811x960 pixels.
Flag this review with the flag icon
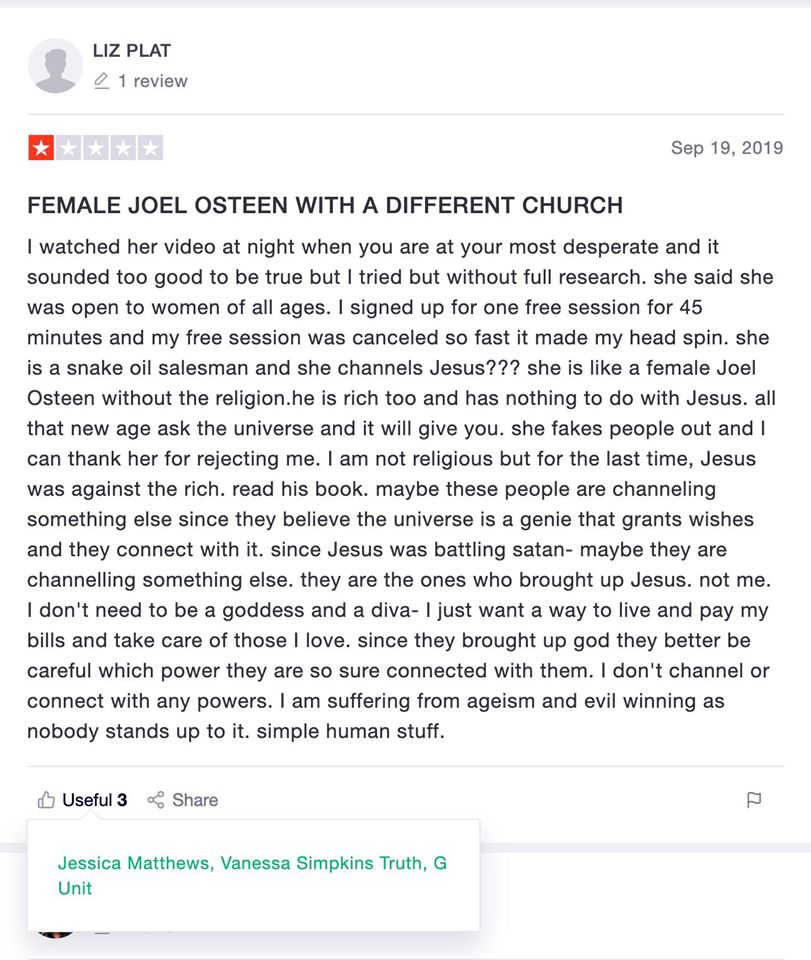[x=754, y=800]
